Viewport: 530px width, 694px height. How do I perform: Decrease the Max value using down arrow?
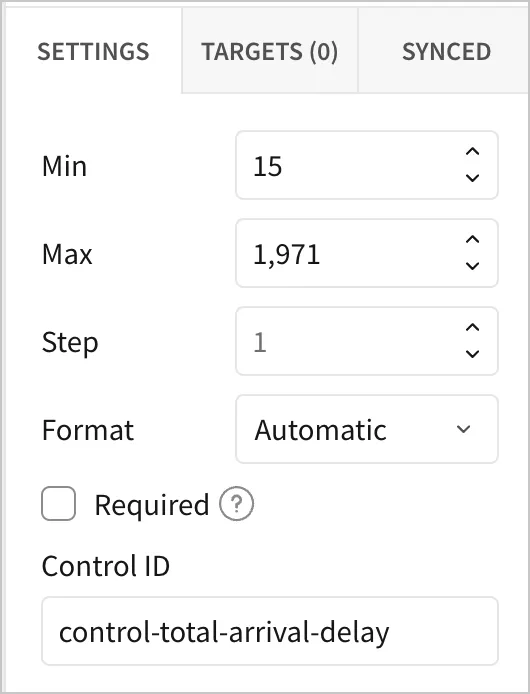point(472,266)
